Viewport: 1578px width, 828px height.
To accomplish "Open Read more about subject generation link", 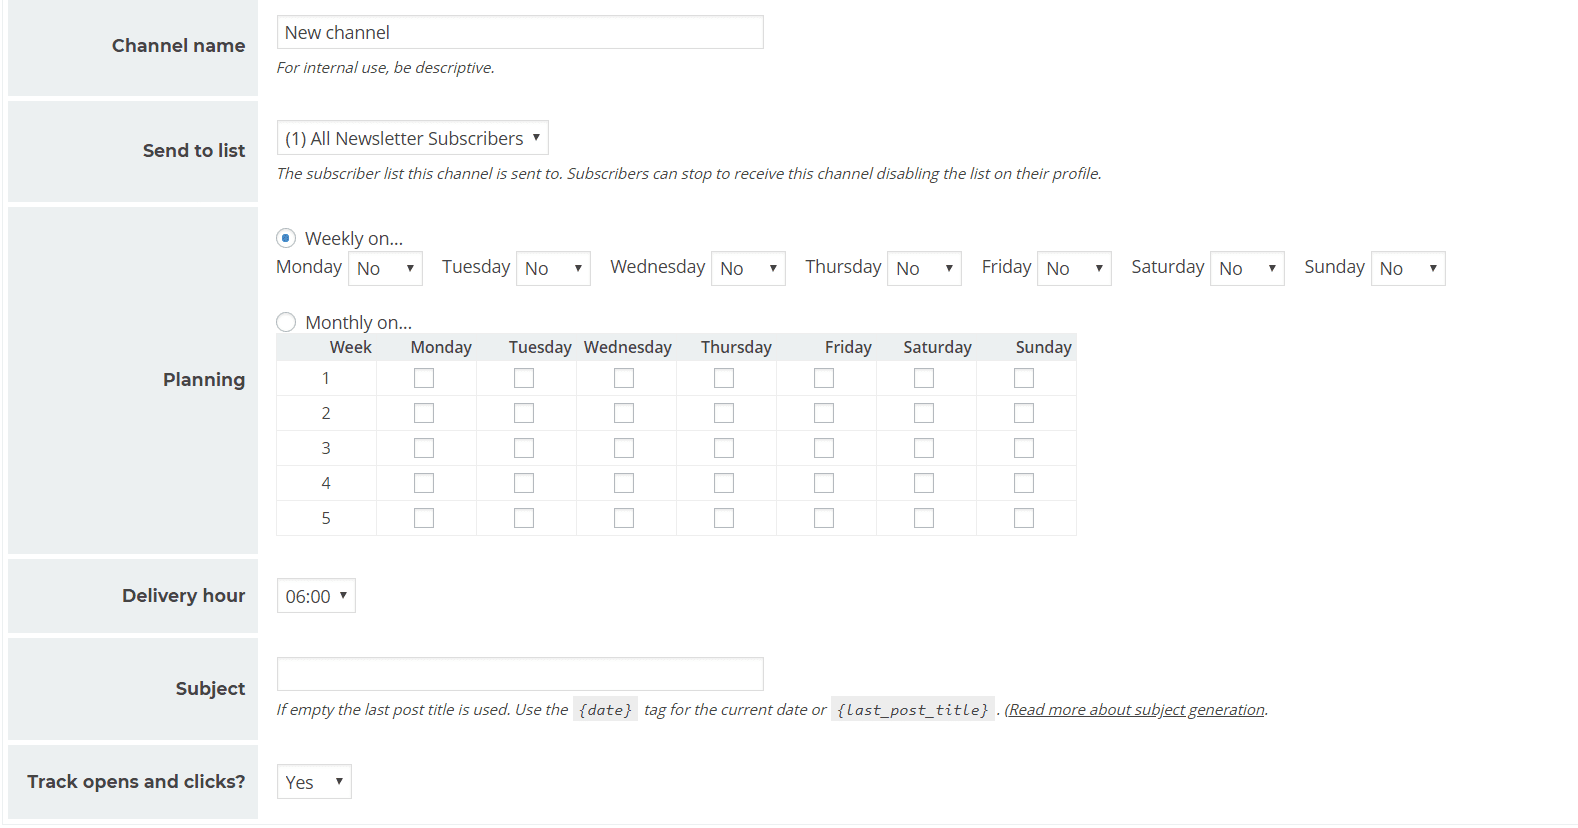I will click(x=1137, y=709).
